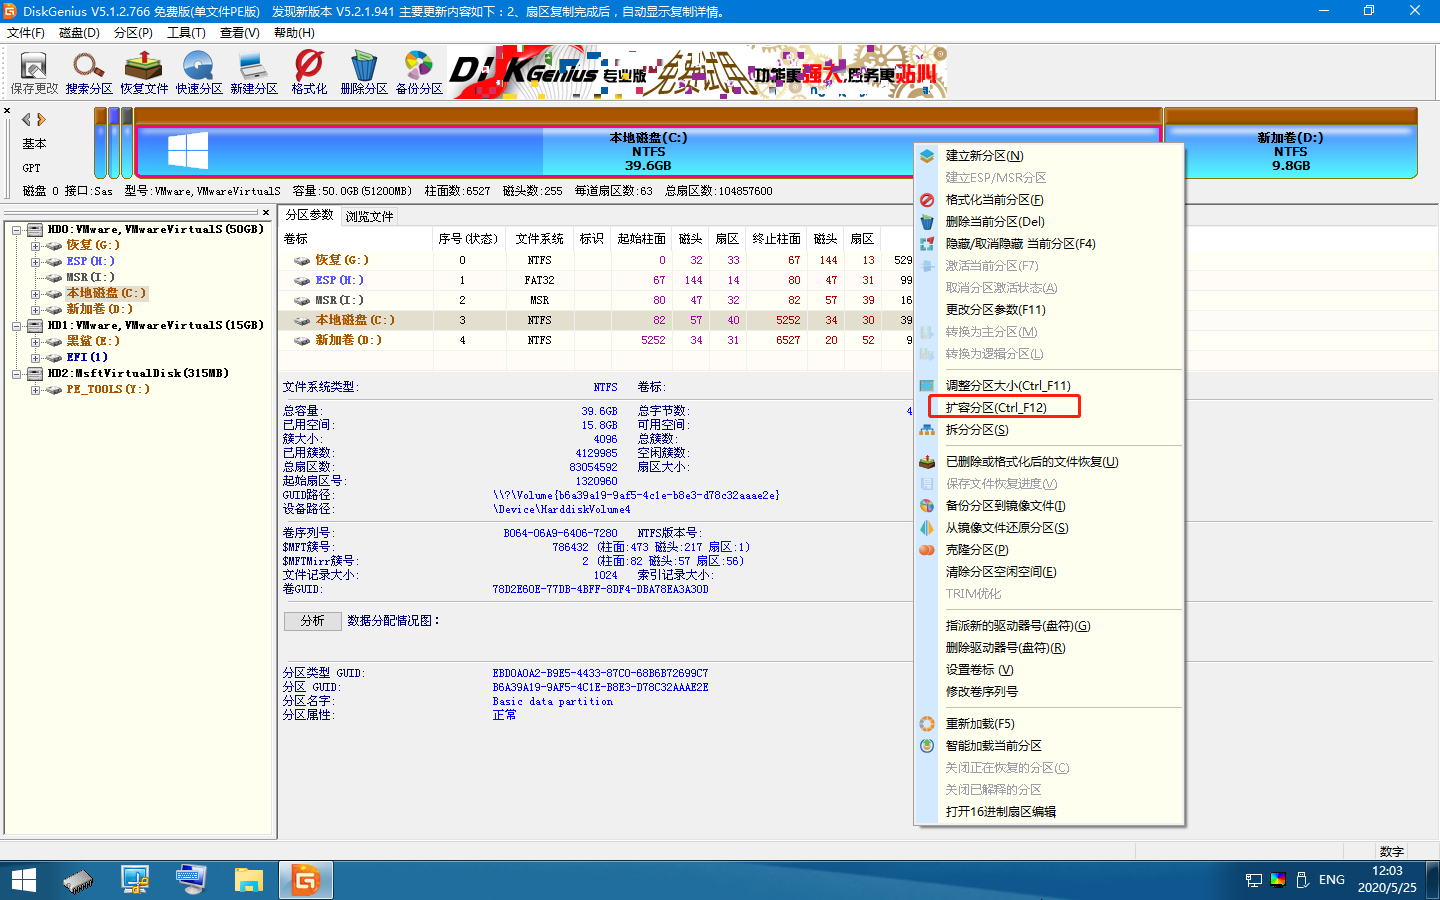Choose 扩容分区(Ctrl_F12) from context menu
1440x900 pixels.
(996, 407)
